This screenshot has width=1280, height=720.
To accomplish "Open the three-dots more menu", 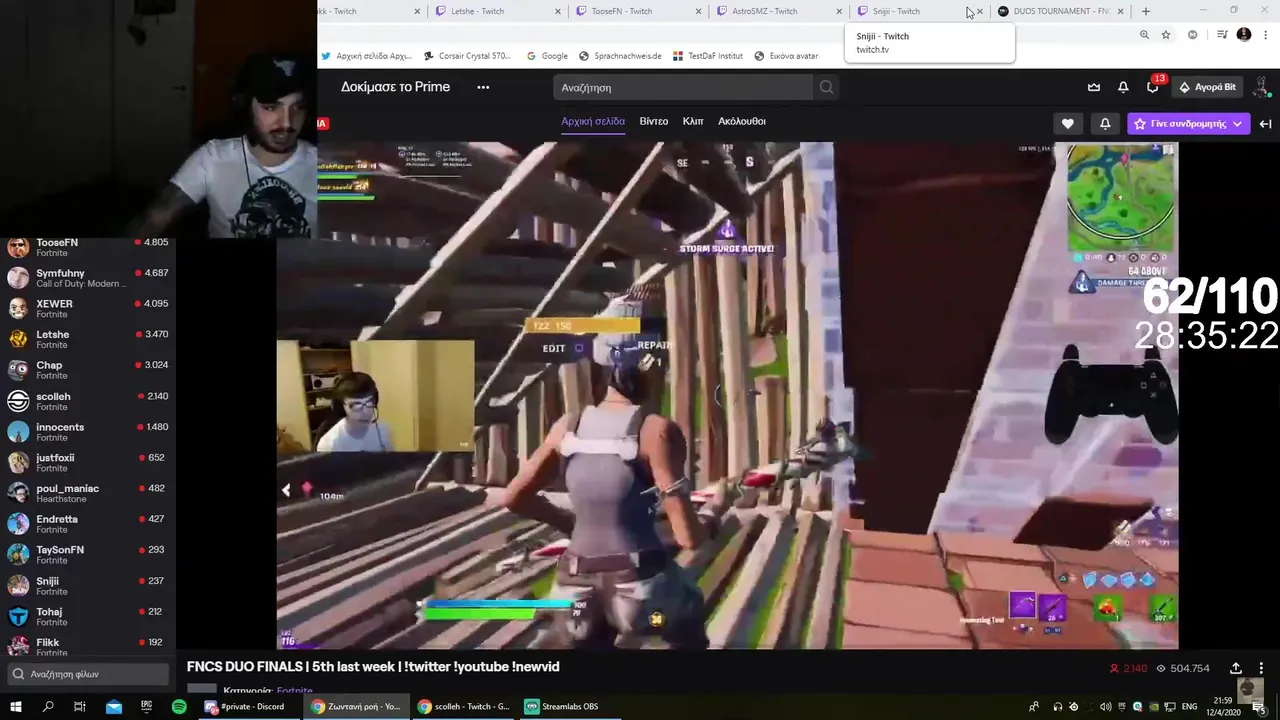I will tap(483, 87).
